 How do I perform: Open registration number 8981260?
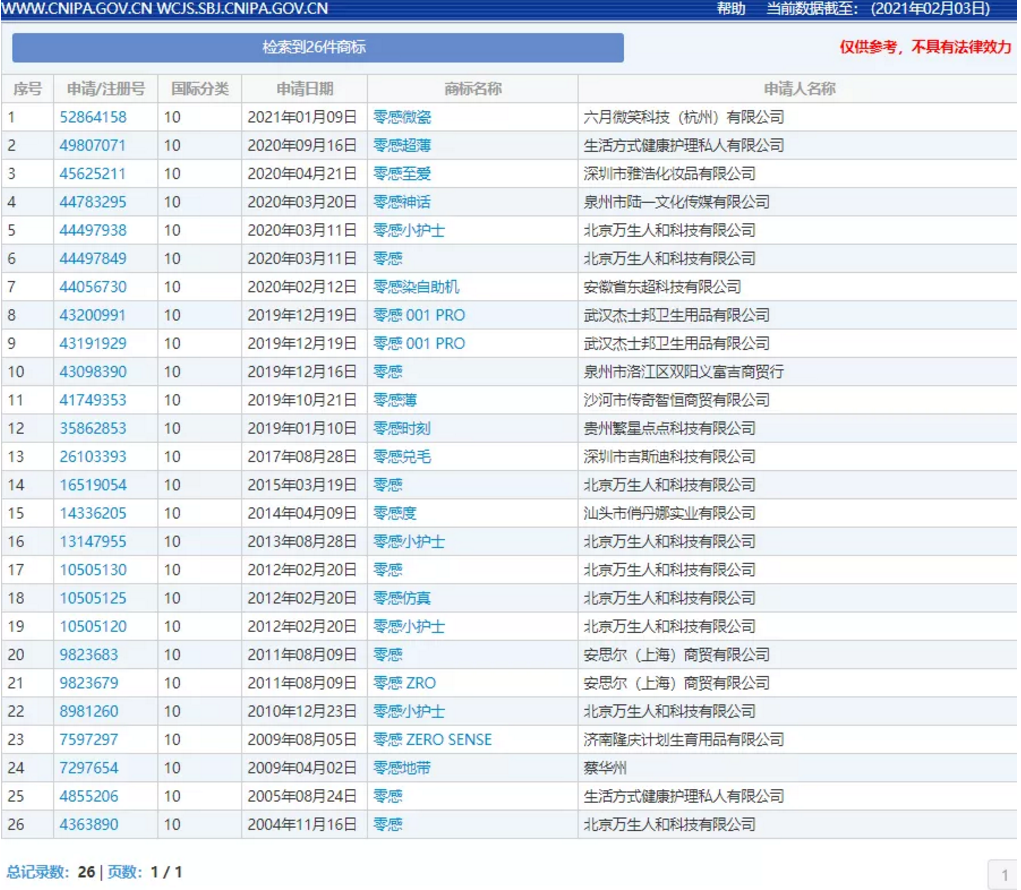[x=89, y=712]
